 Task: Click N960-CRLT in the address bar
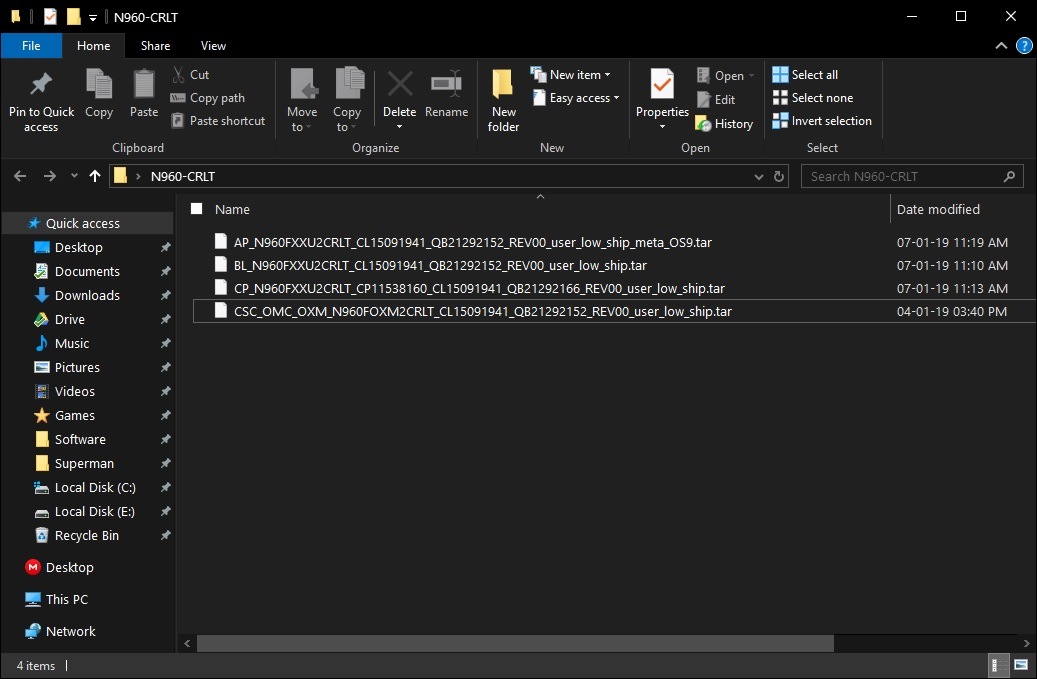(x=183, y=177)
